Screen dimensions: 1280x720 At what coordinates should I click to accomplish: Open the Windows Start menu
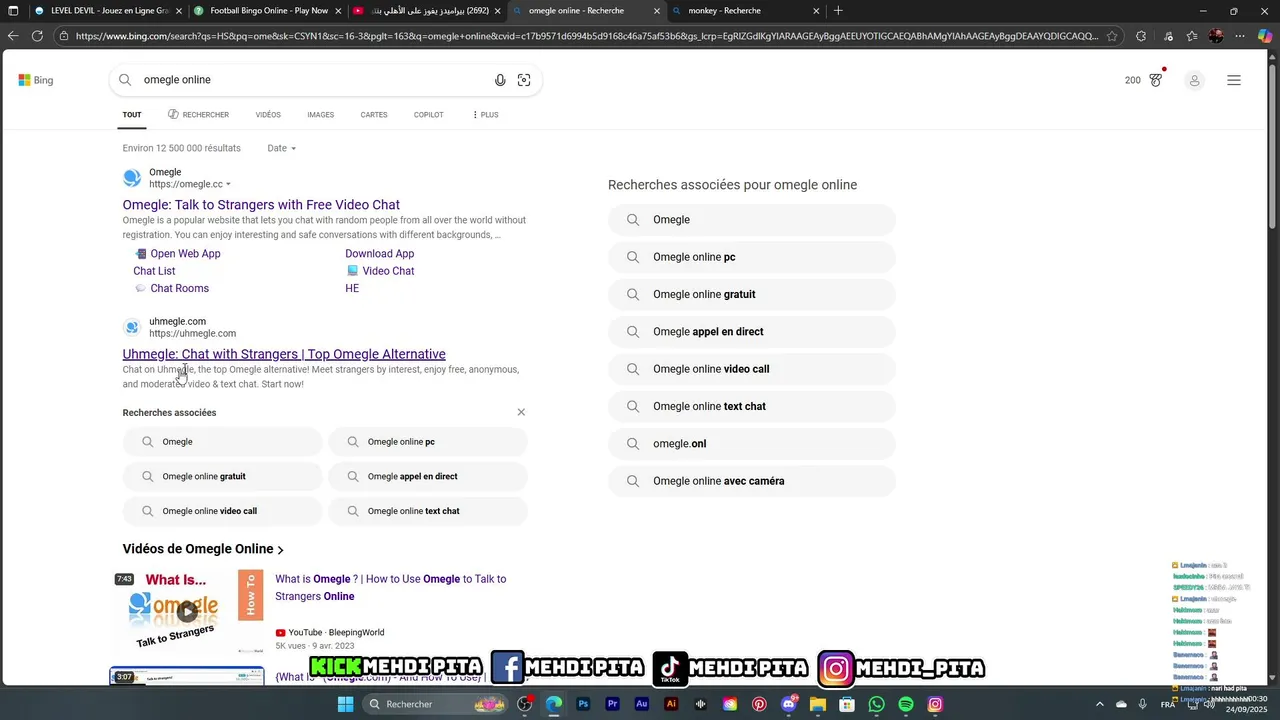[345, 704]
